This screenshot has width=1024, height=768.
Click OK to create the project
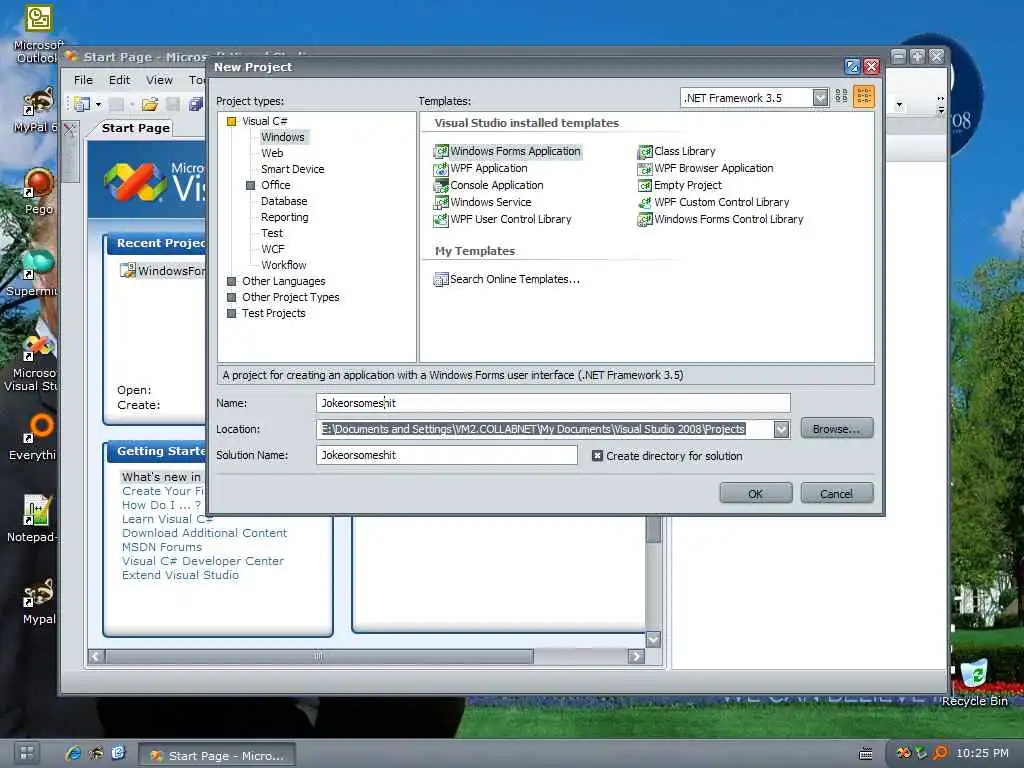[756, 494]
